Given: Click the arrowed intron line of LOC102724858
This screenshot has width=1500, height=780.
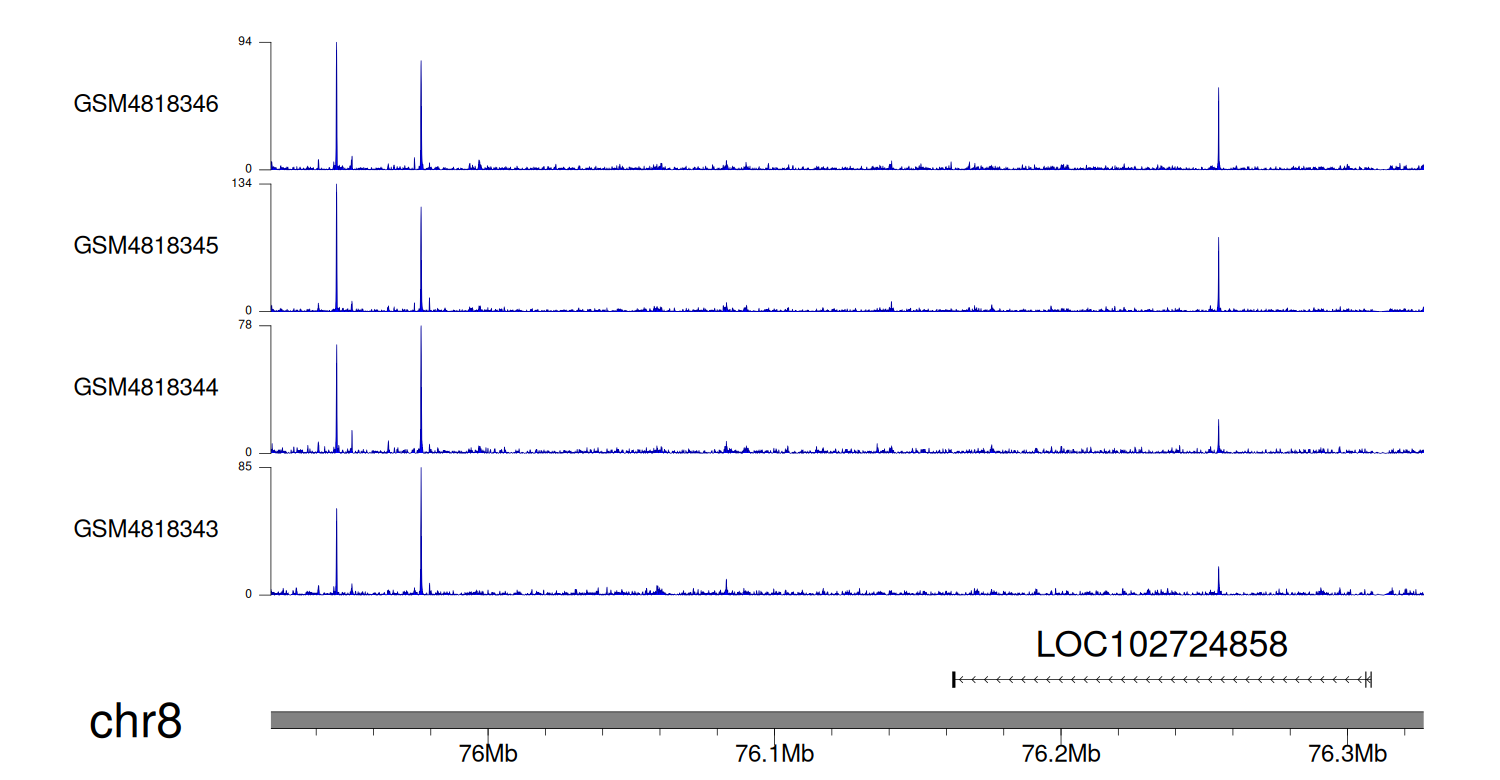Looking at the screenshot, I should (1160, 680).
